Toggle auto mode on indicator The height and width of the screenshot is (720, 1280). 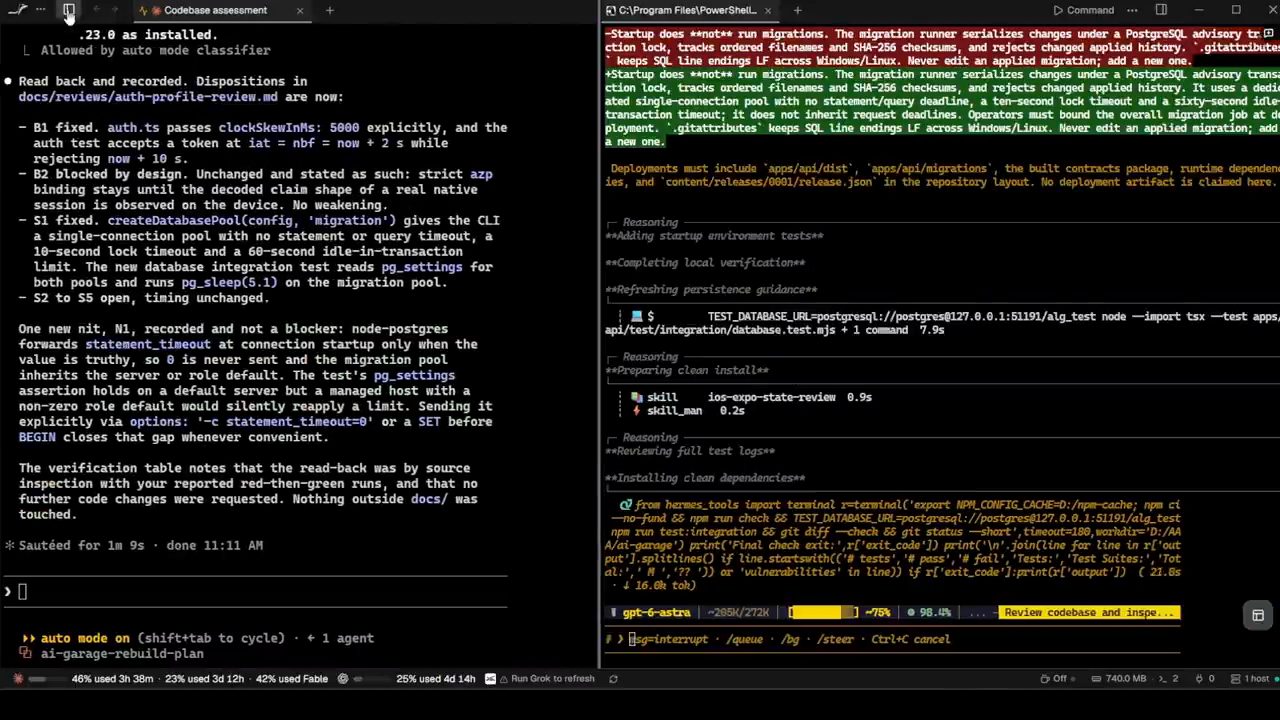point(86,638)
